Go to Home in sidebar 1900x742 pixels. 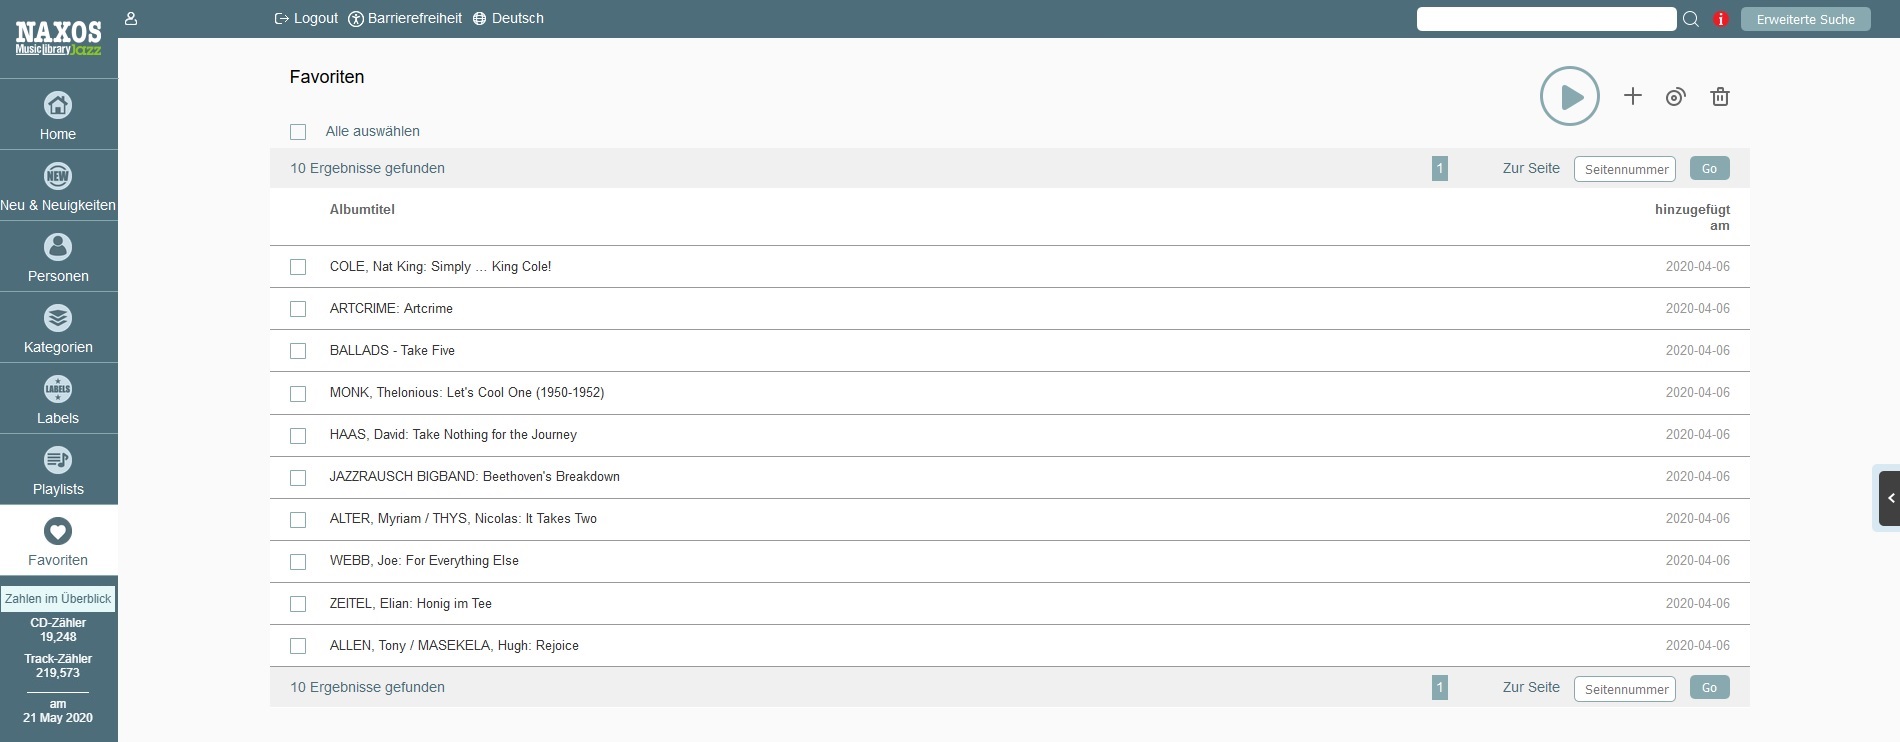pyautogui.click(x=58, y=115)
